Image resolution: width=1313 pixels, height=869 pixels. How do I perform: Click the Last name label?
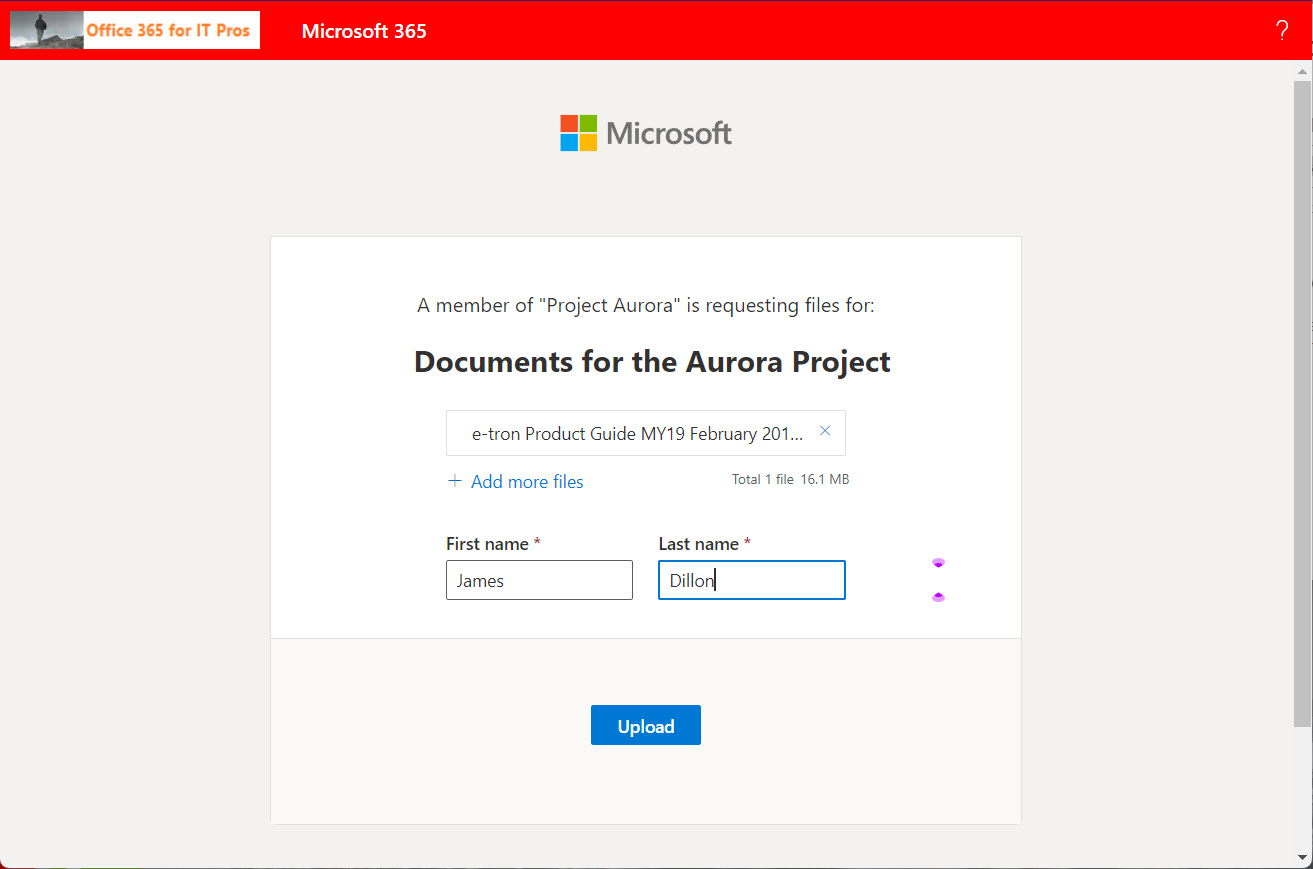(698, 544)
